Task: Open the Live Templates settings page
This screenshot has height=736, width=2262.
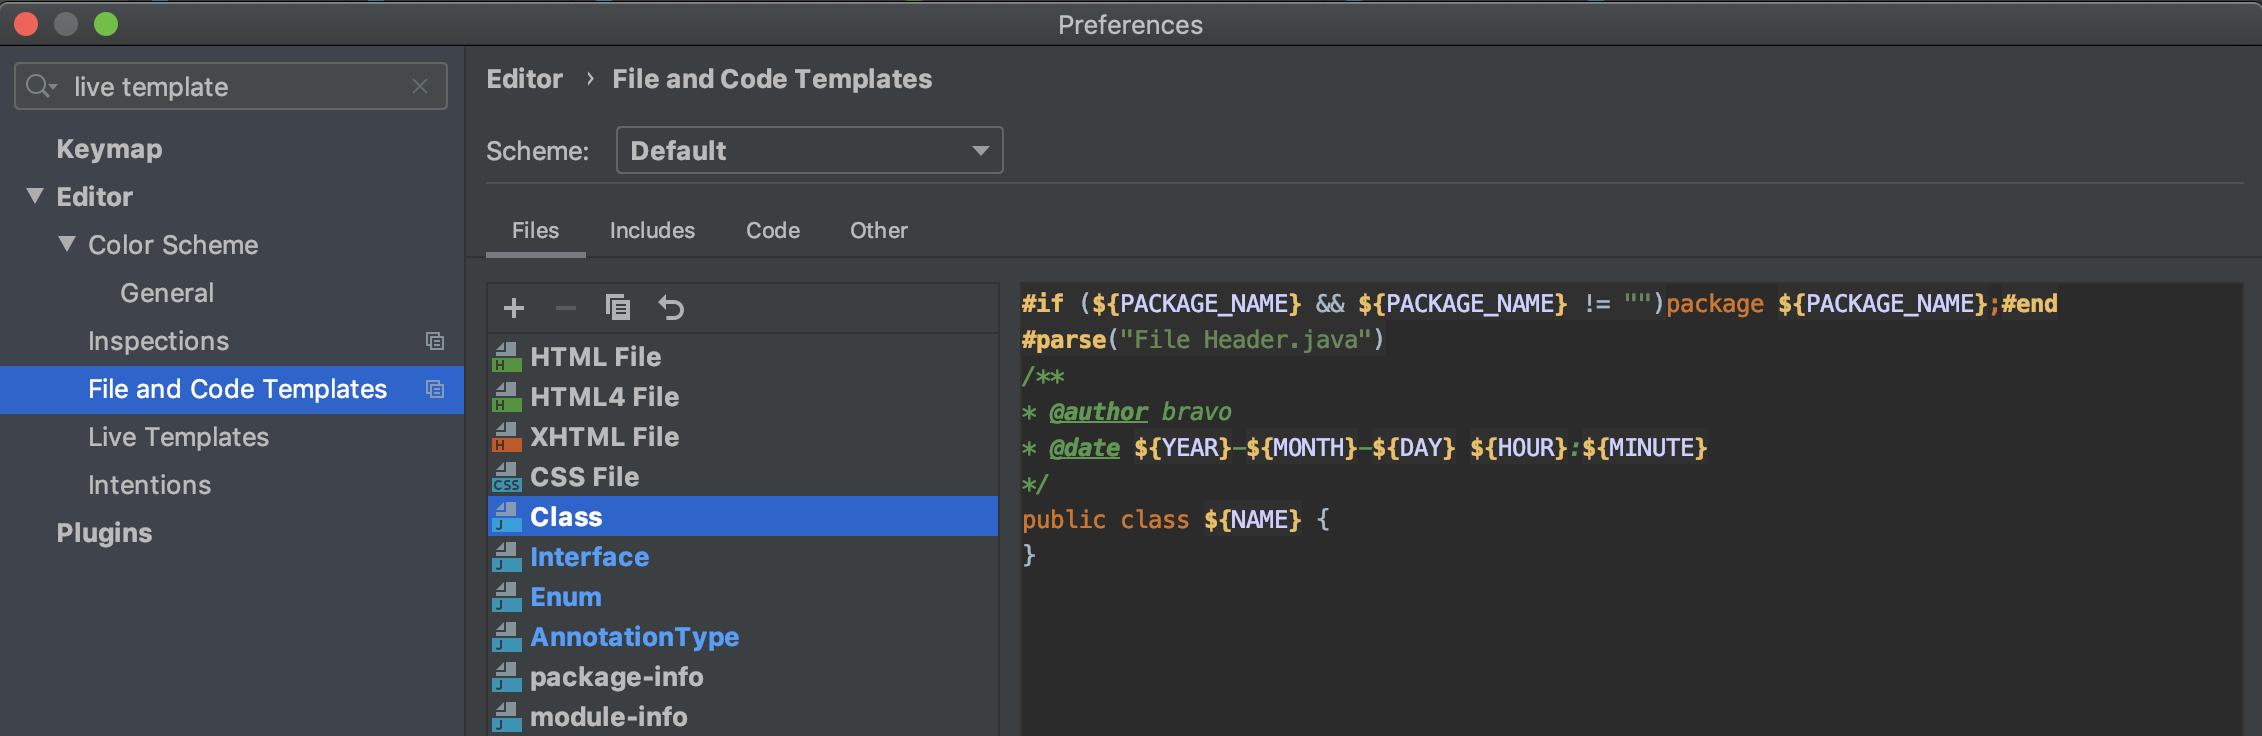Action: point(178,437)
